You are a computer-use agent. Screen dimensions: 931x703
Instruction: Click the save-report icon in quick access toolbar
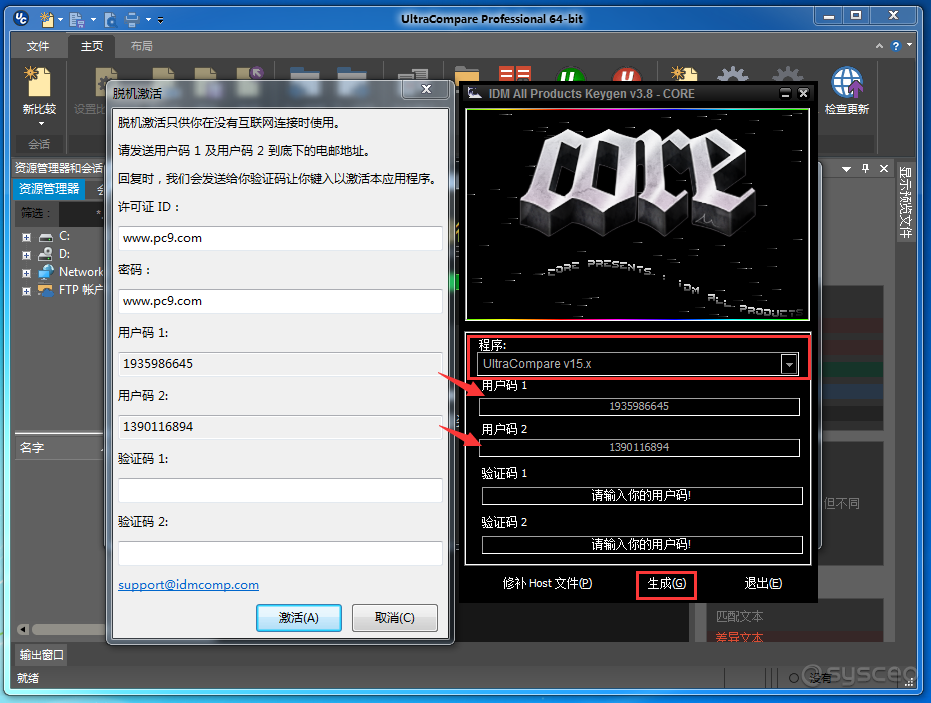pos(77,20)
